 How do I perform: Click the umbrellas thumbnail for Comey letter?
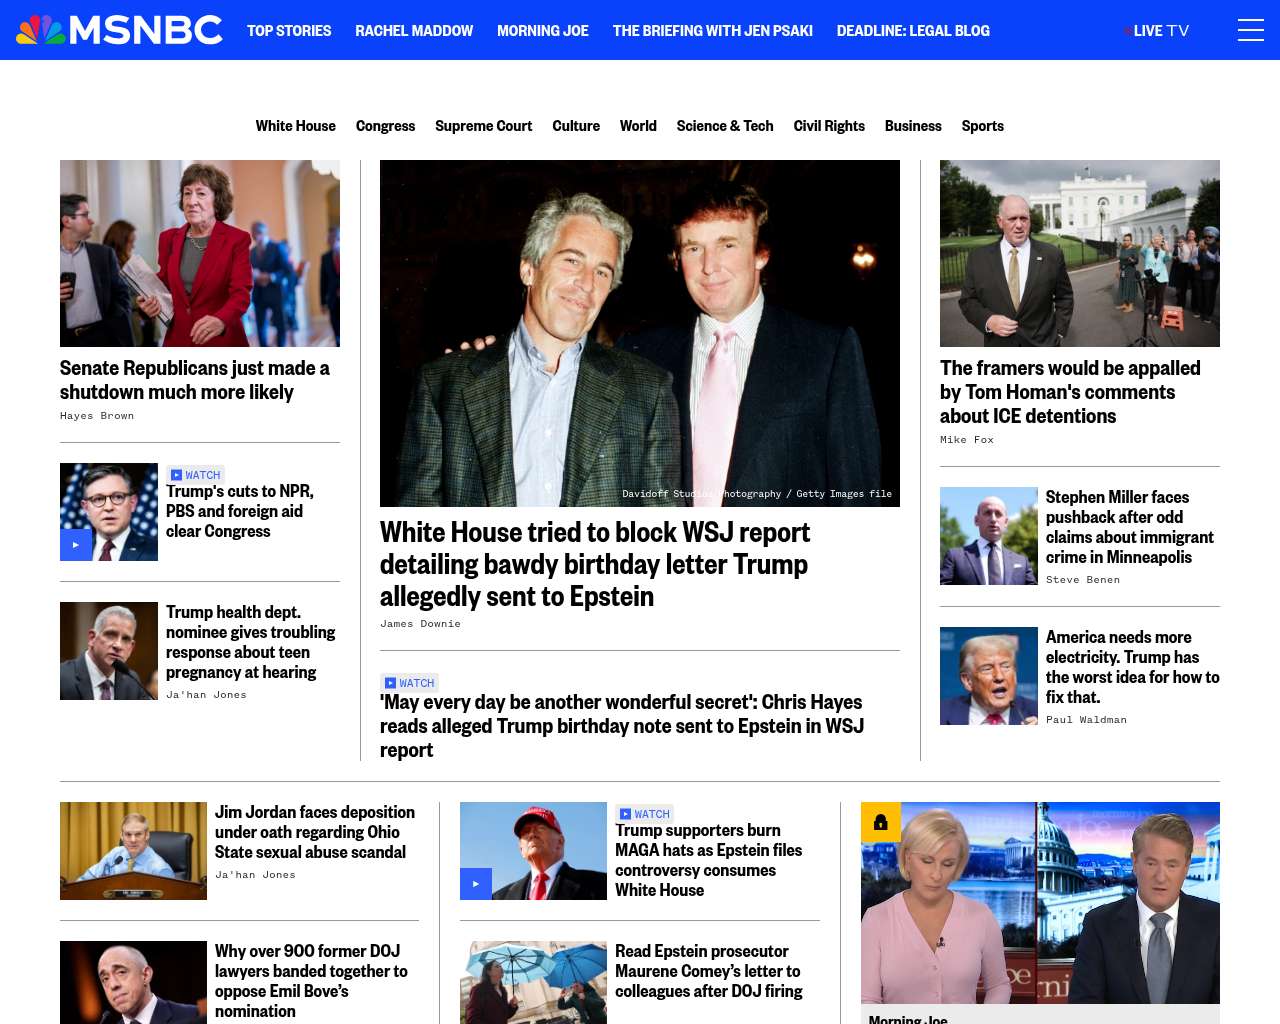pos(533,982)
